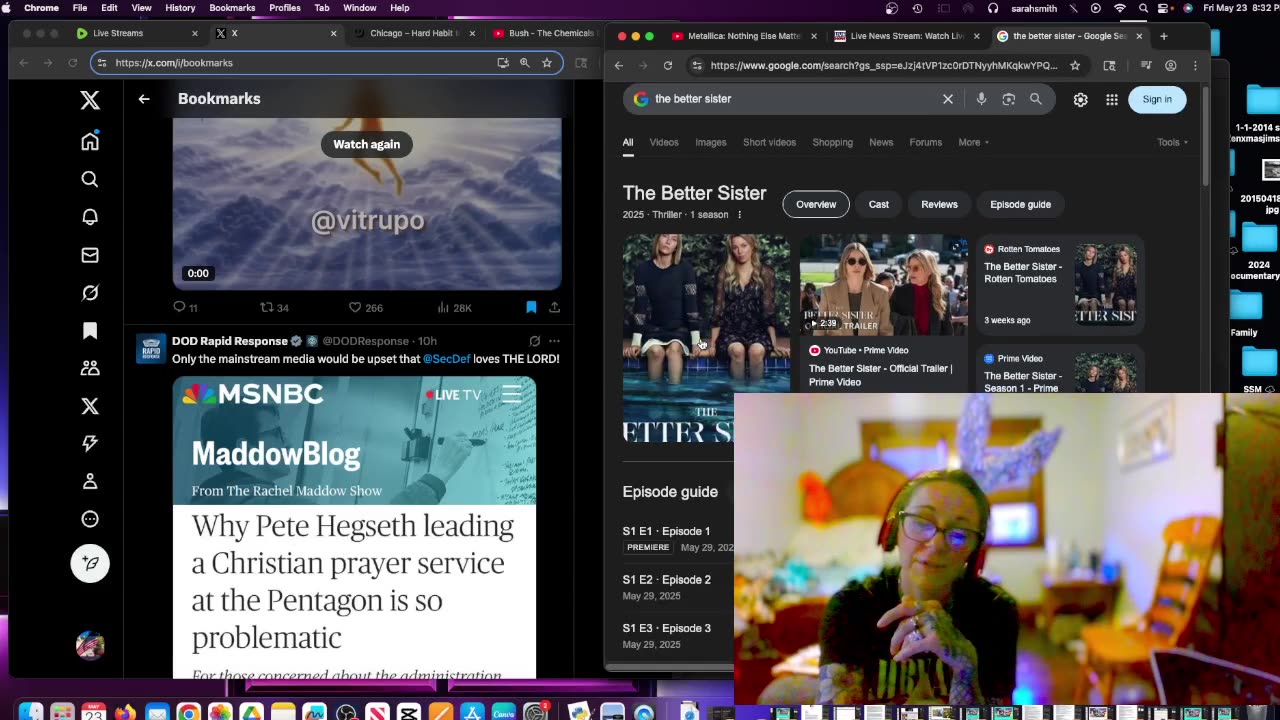The height and width of the screenshot is (720, 1280).
Task: Select the Reviews chip
Action: coord(939,204)
